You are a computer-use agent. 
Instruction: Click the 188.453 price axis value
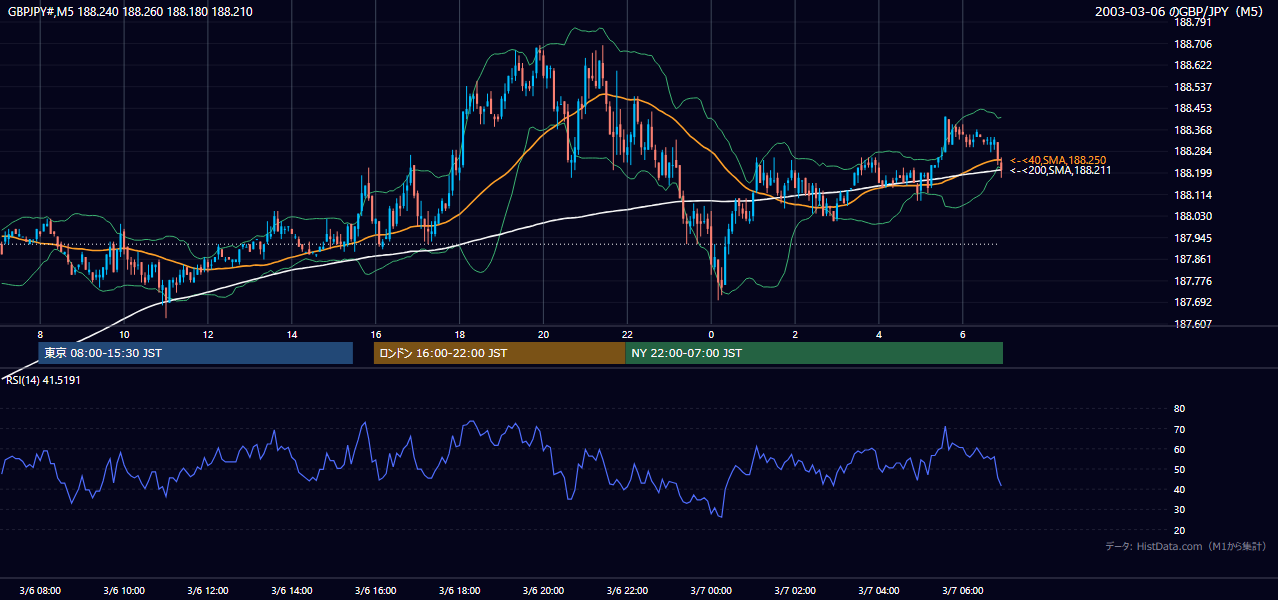point(1192,109)
